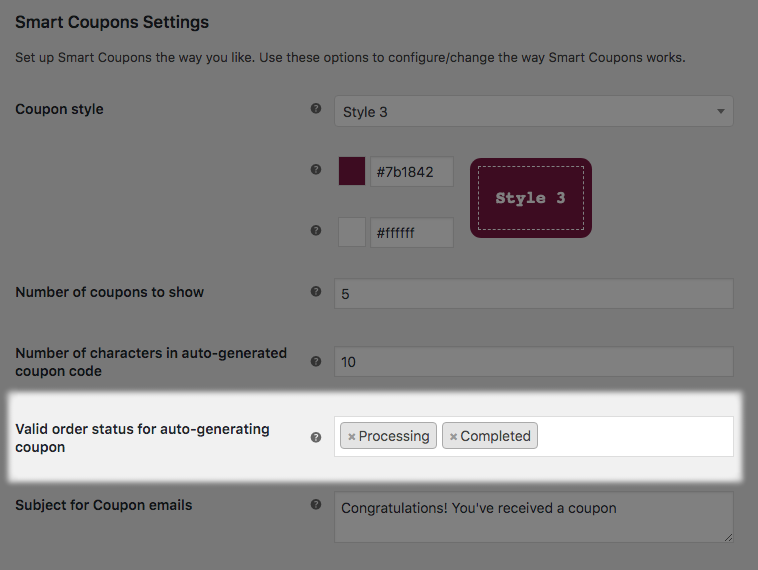758x570 pixels.
Task: Click the dark maroon color swatch
Action: coord(352,171)
